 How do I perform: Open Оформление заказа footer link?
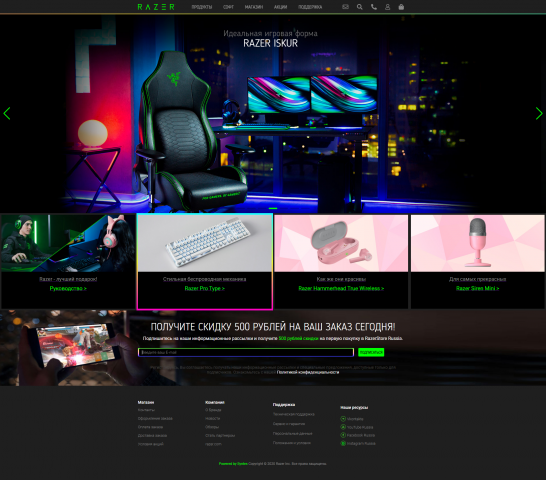[155, 418]
